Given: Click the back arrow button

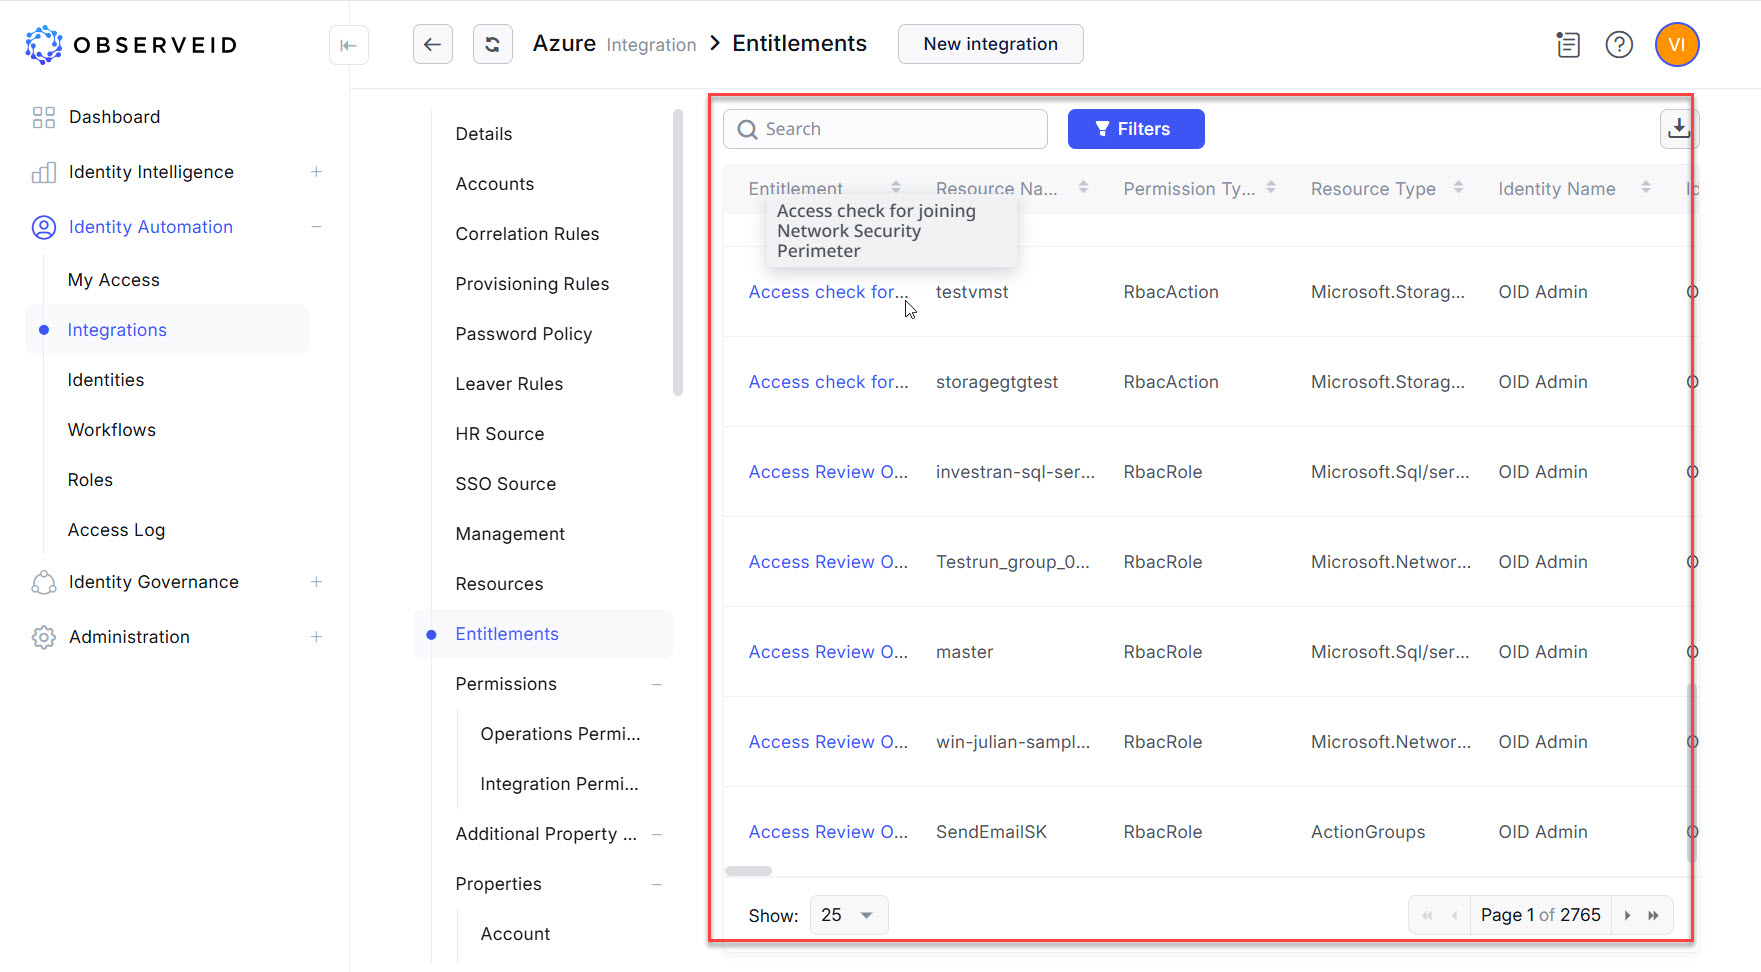Looking at the screenshot, I should click(x=432, y=44).
